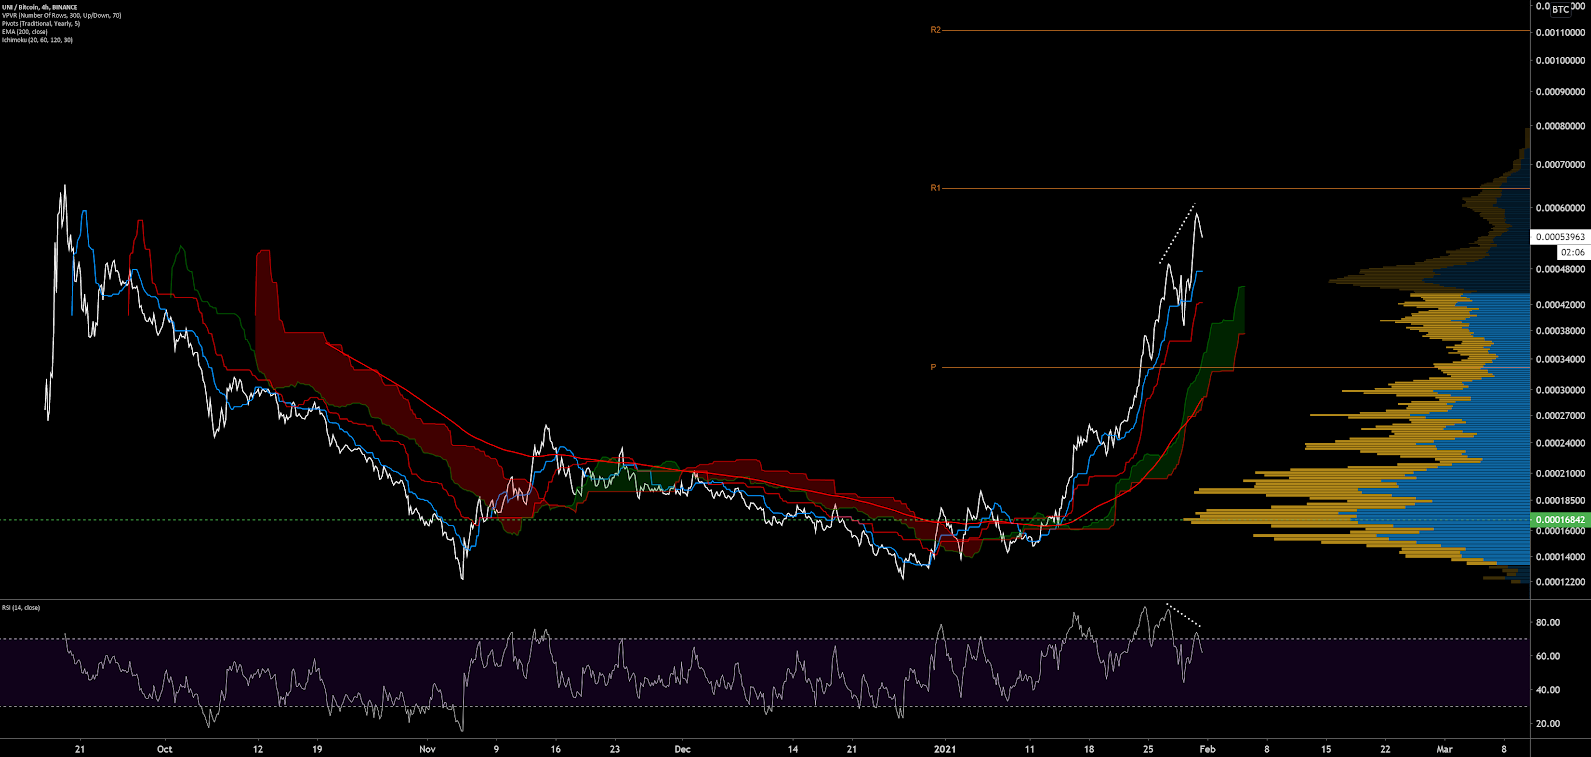Select the P pivot level label

click(x=933, y=367)
